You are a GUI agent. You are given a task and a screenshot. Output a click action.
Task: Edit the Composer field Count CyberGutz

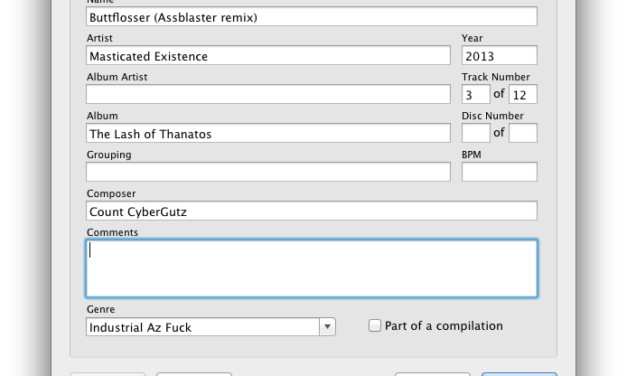click(312, 210)
